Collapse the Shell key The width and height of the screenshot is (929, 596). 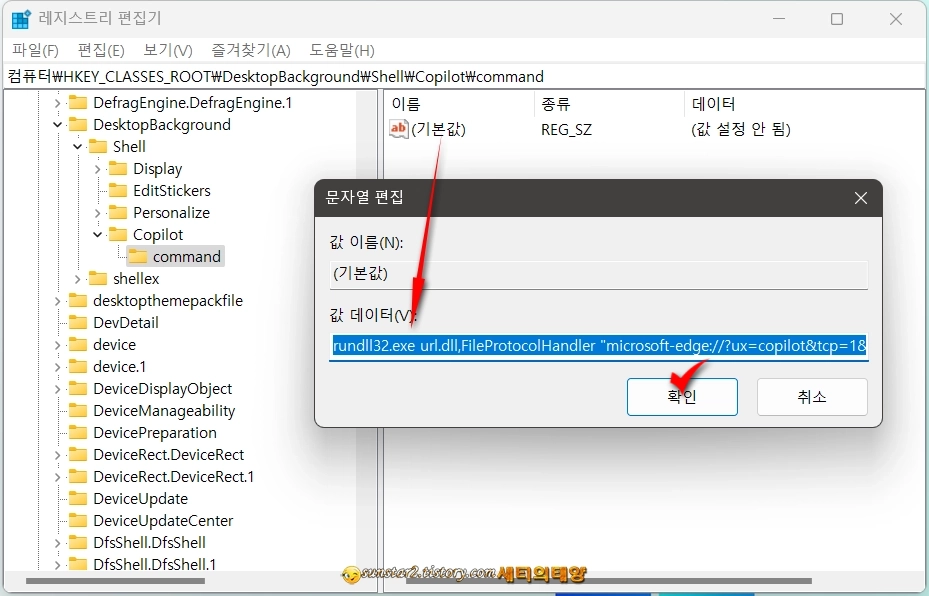78,147
